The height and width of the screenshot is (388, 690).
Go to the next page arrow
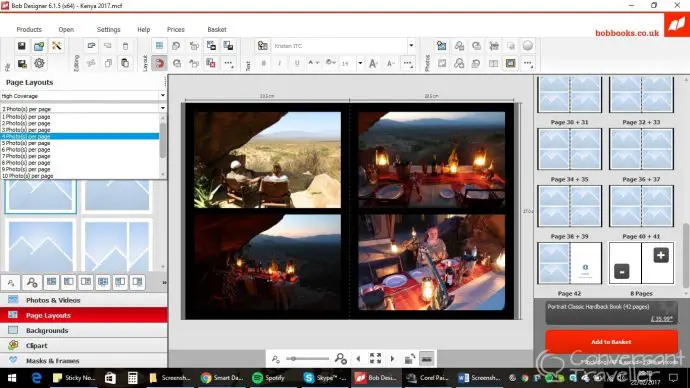point(393,359)
